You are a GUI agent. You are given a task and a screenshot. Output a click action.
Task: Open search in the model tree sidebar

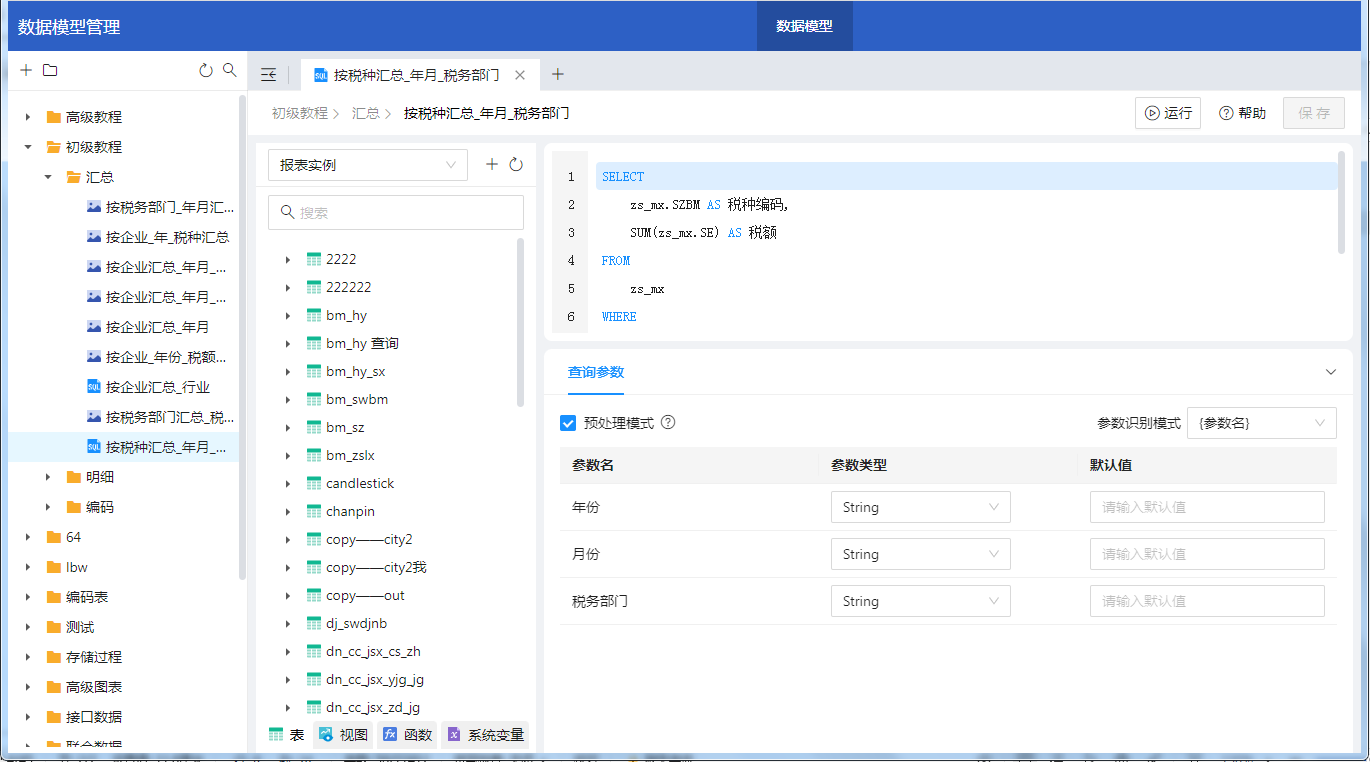click(x=230, y=70)
